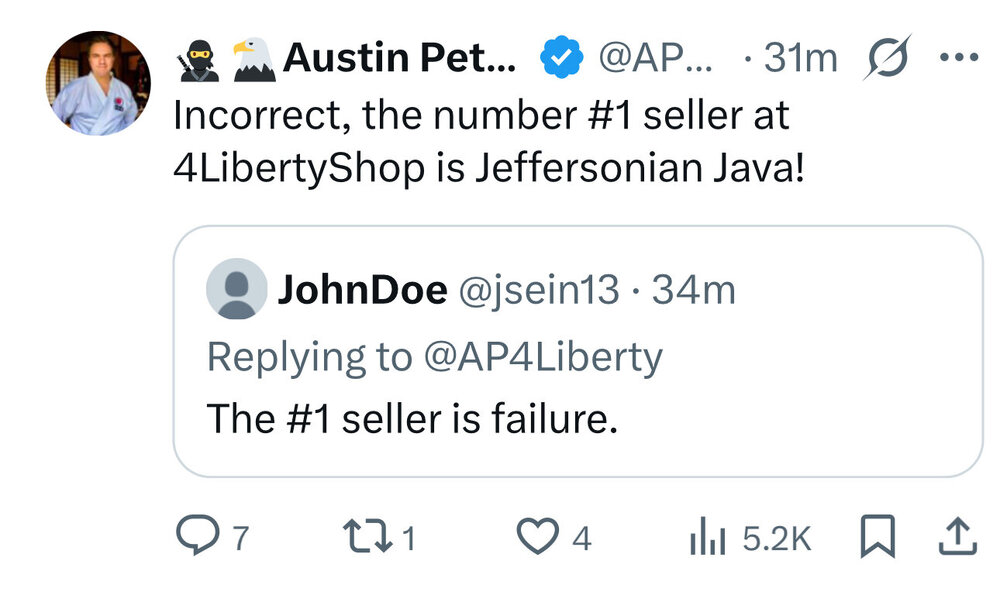The width and height of the screenshot is (1000, 592).
Task: Tap the share upload icon
Action: [955, 539]
